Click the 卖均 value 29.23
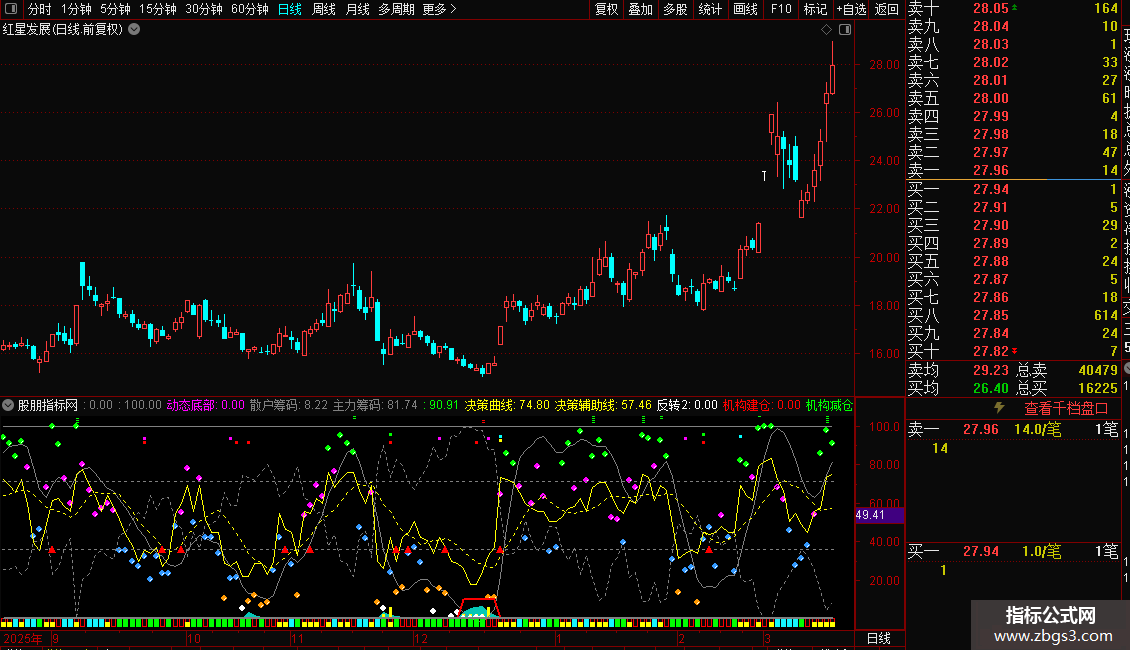The height and width of the screenshot is (650, 1130). tap(990, 370)
